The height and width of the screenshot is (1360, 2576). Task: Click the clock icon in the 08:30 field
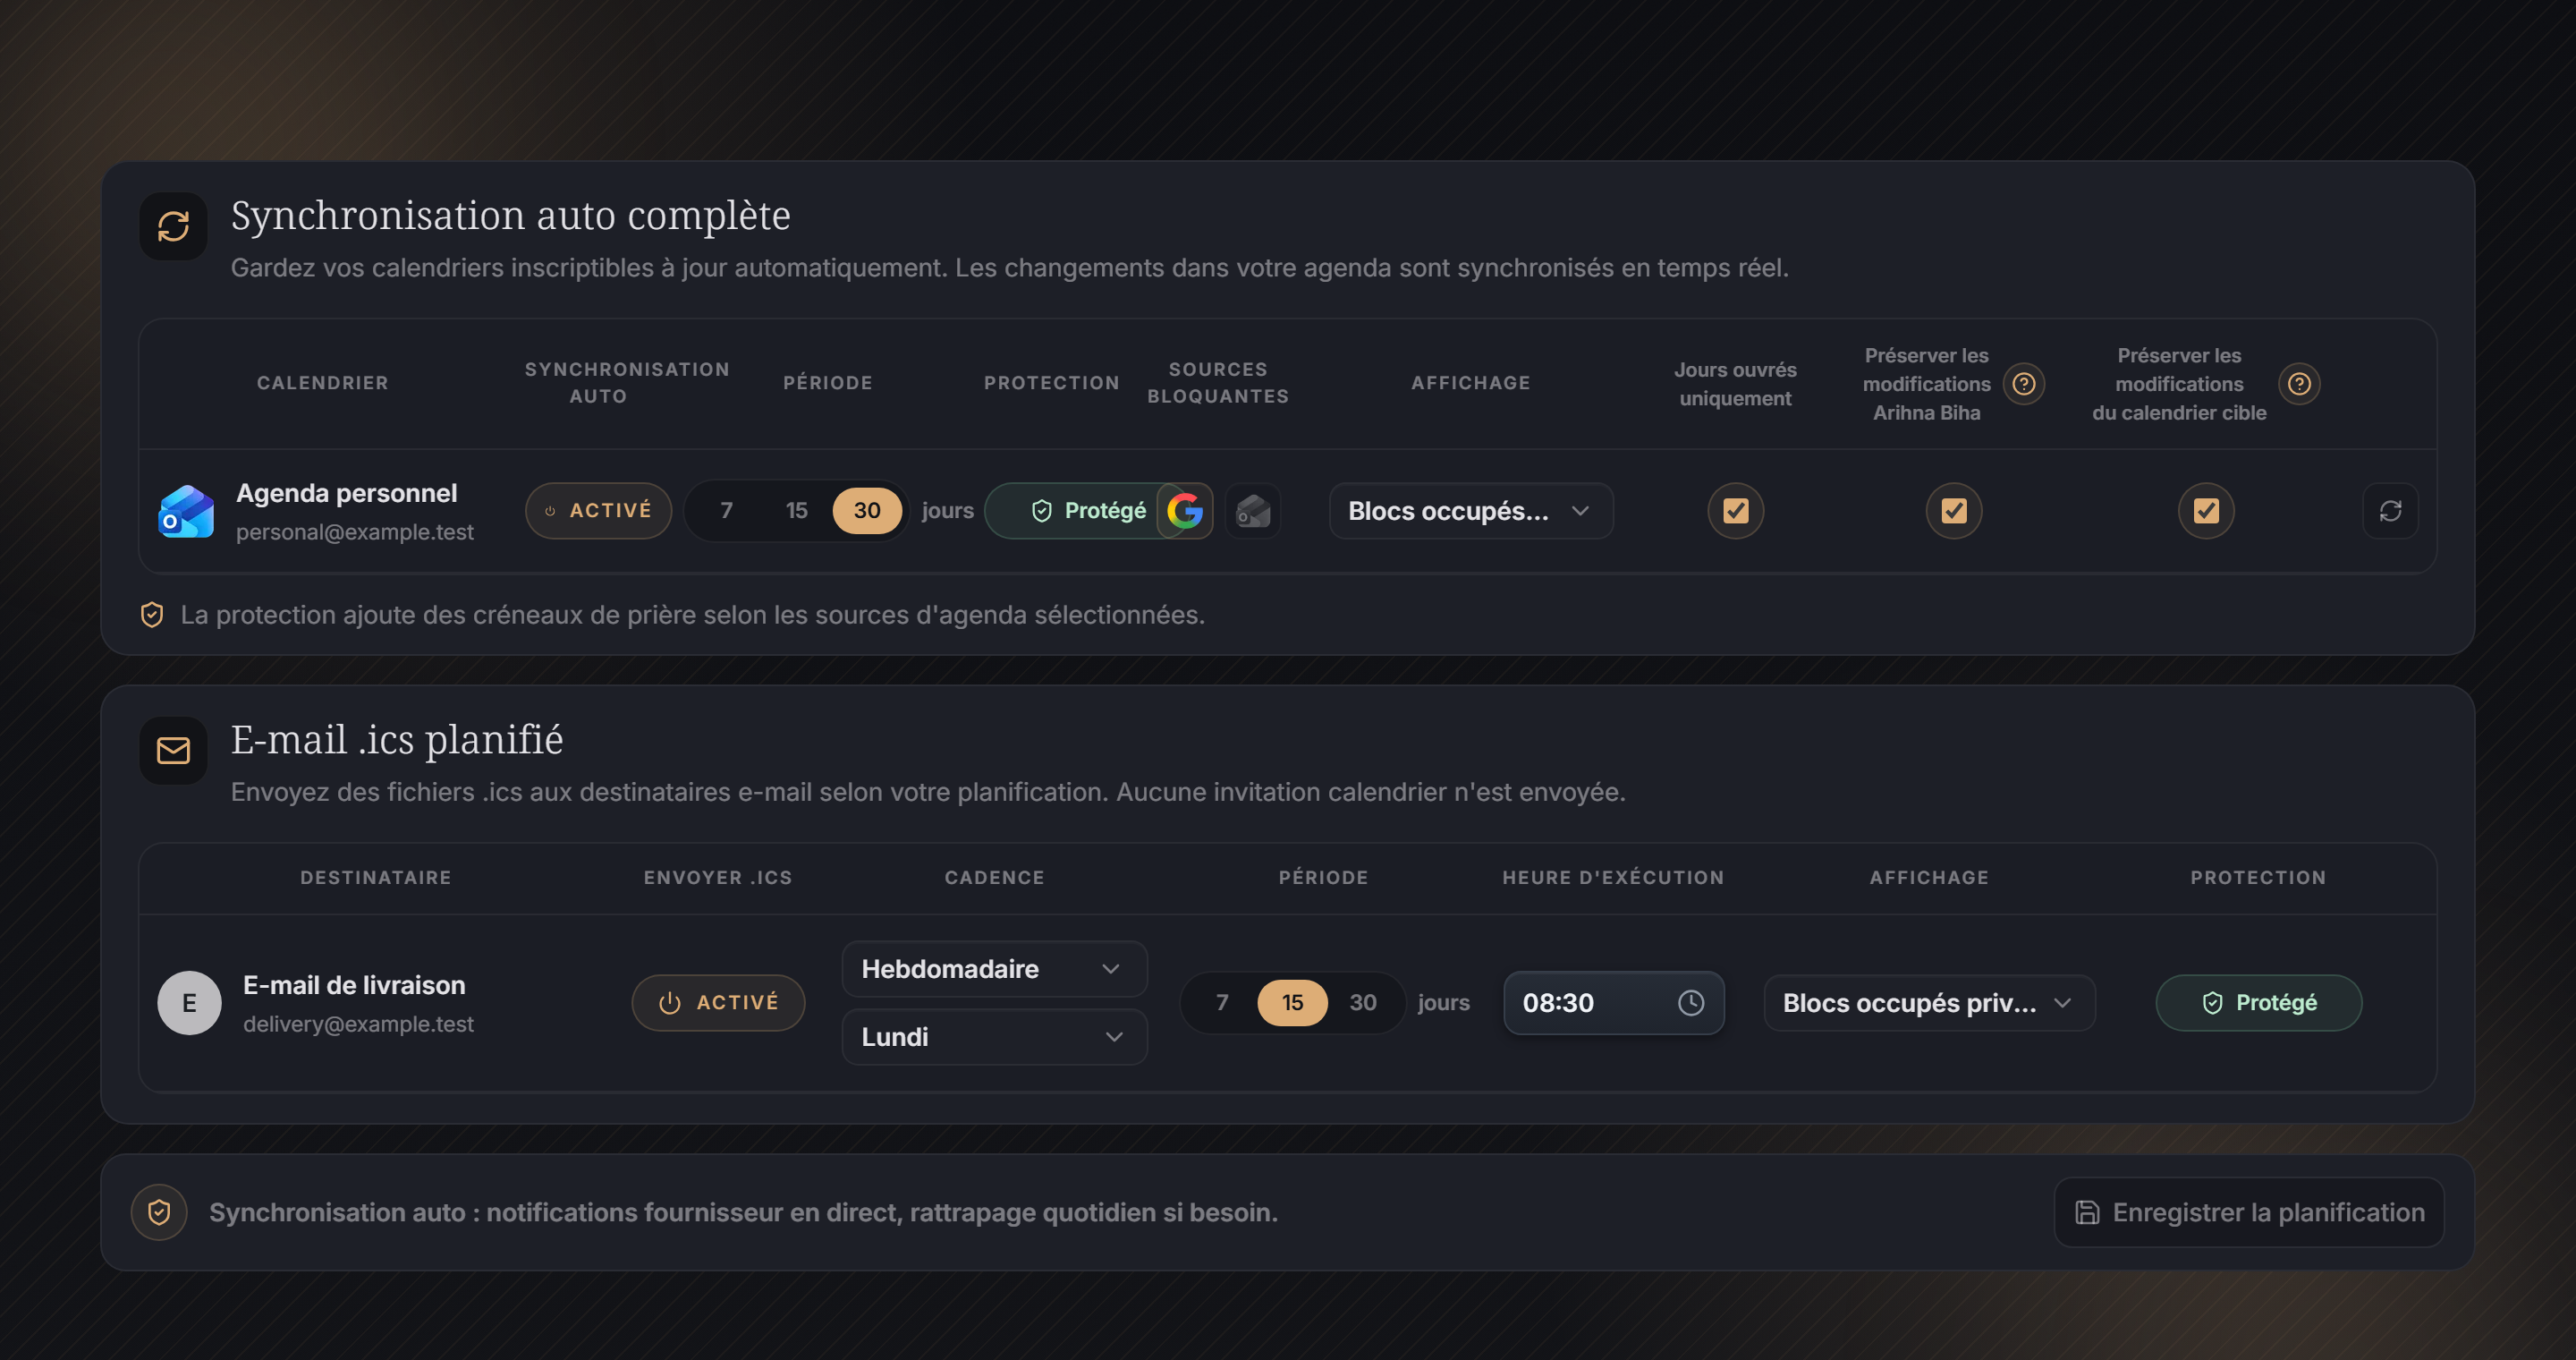pyautogui.click(x=1691, y=1003)
